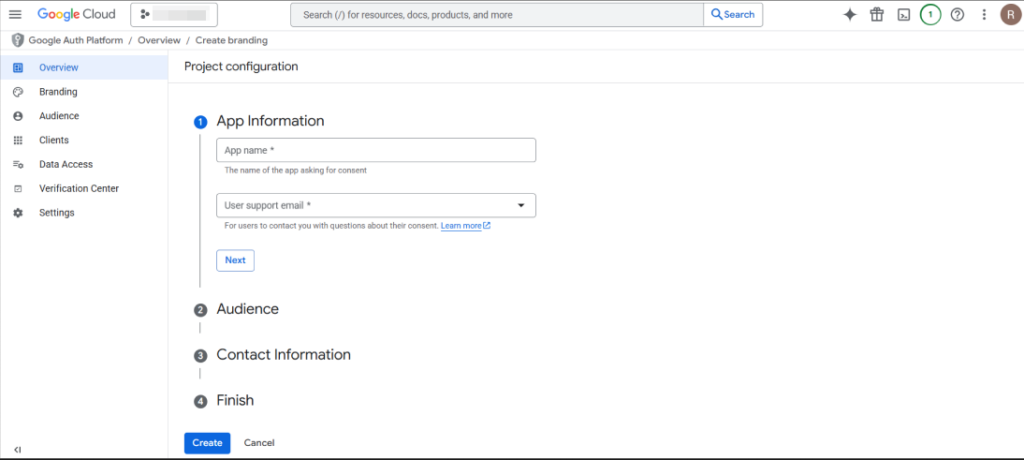This screenshot has width=1024, height=460.
Task: Go to Overview breadcrumb link
Action: click(159, 41)
